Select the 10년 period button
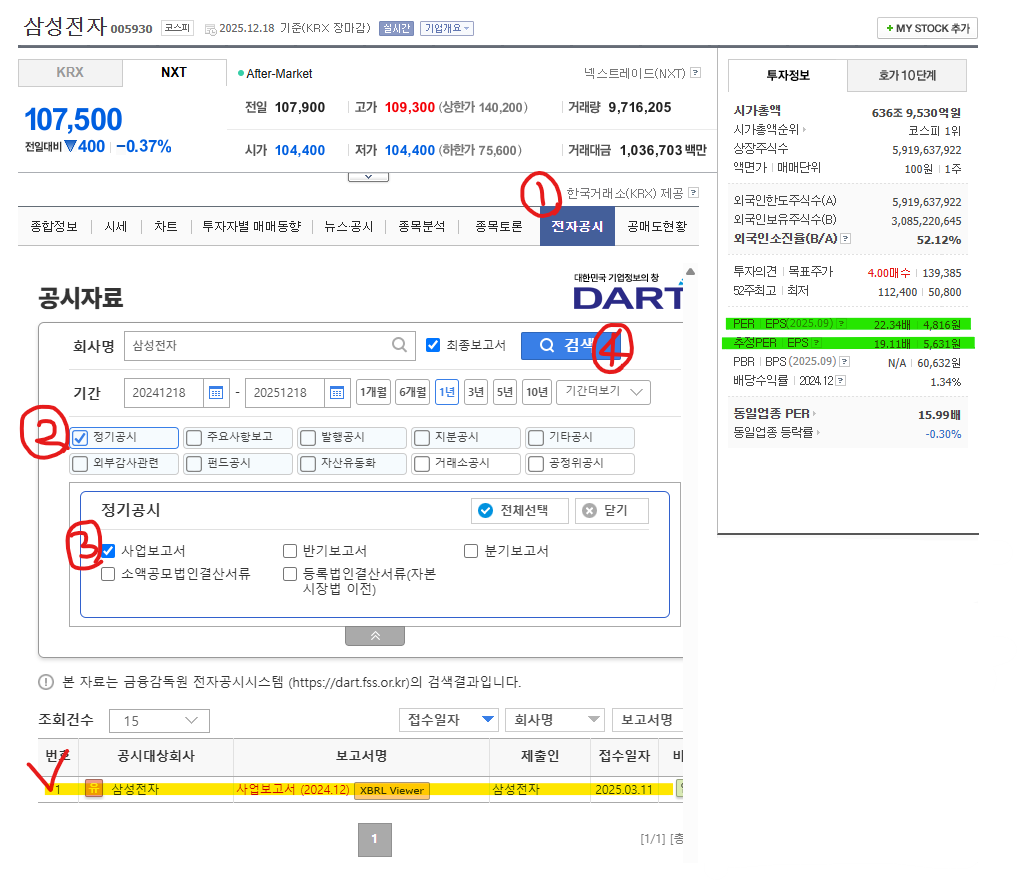The image size is (1018, 880). [537, 392]
